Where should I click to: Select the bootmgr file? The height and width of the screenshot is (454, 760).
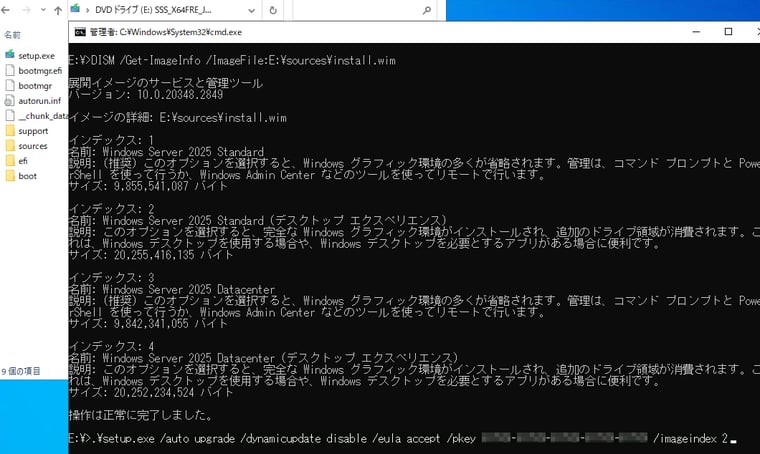tap(35, 86)
